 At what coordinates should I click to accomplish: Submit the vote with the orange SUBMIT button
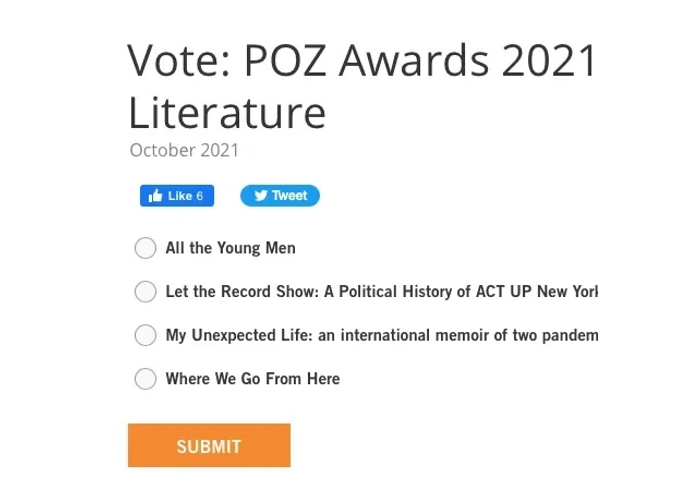[x=209, y=445]
